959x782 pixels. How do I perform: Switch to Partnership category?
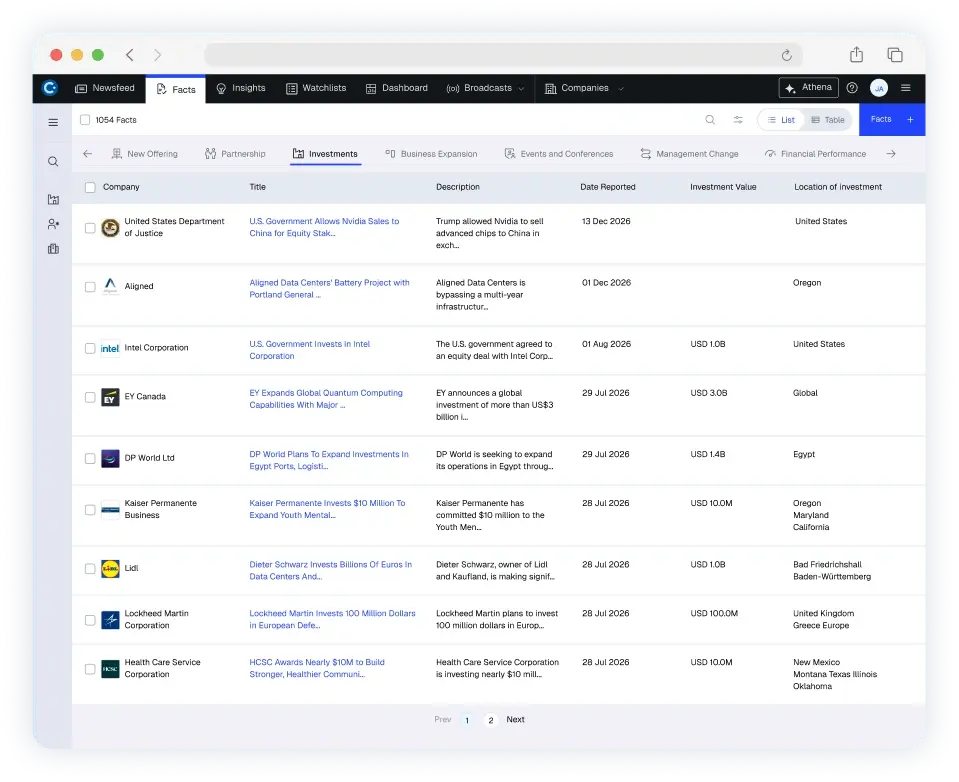pos(235,154)
